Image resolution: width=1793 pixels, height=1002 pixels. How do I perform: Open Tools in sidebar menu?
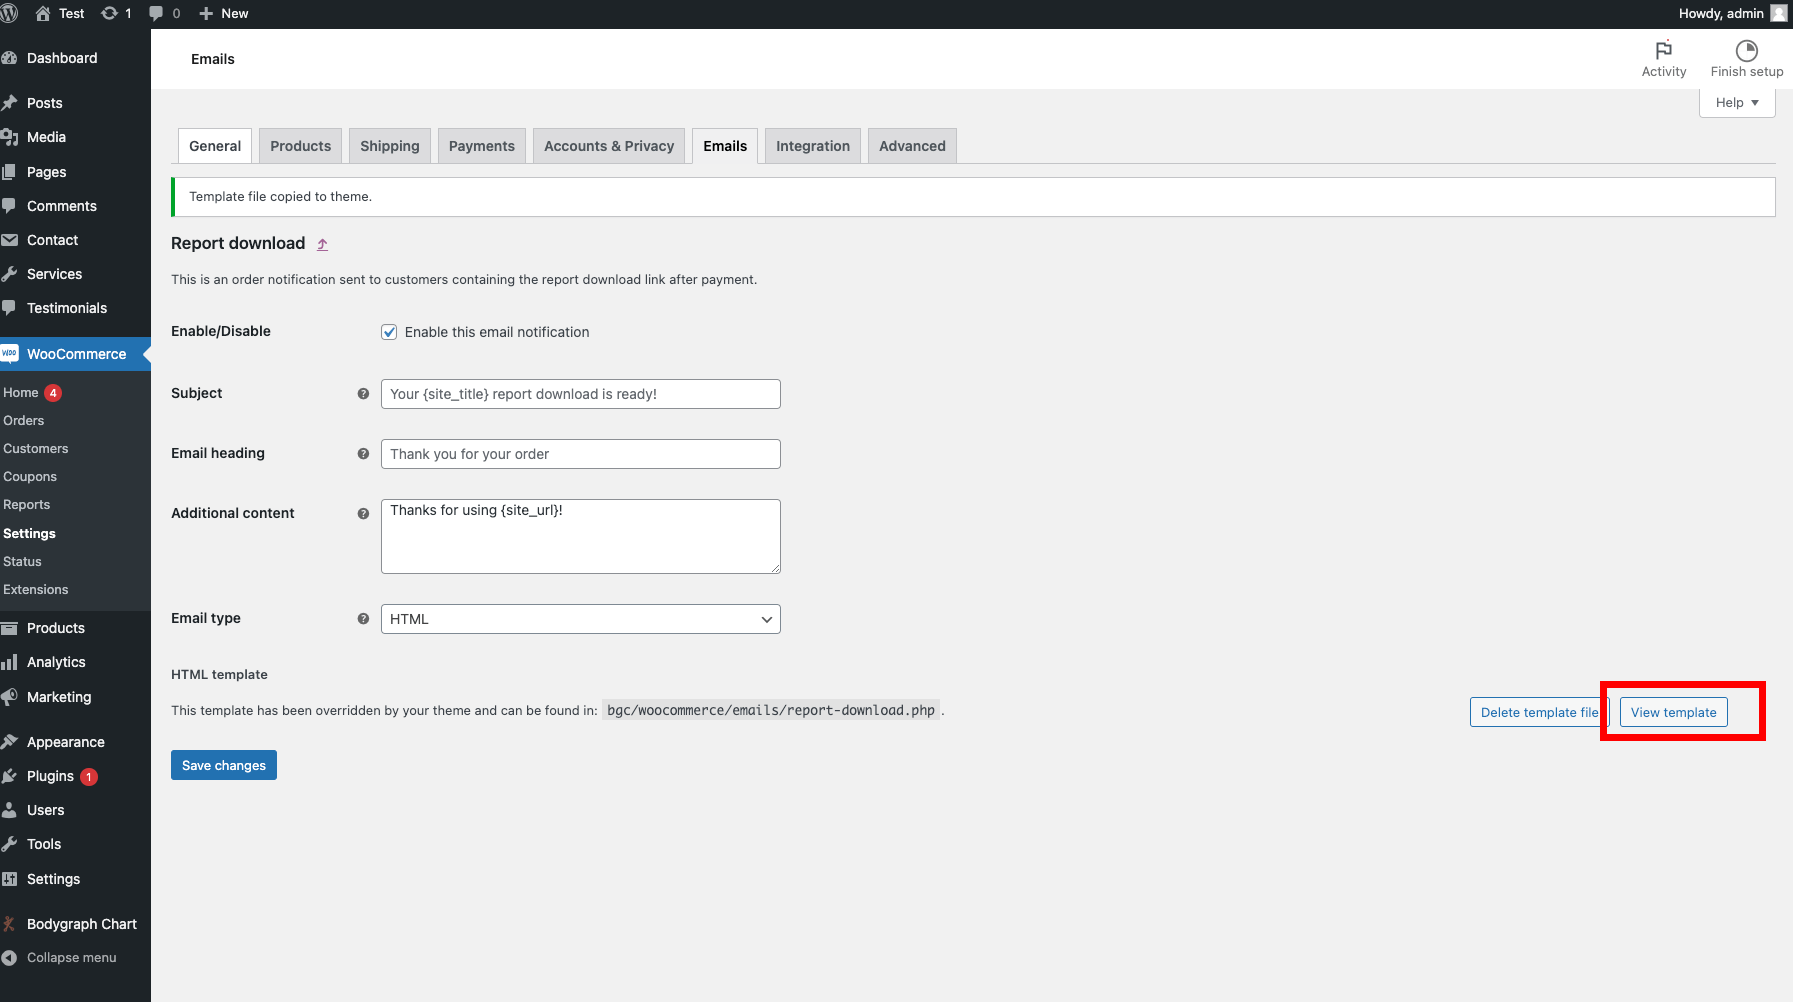pos(44,844)
